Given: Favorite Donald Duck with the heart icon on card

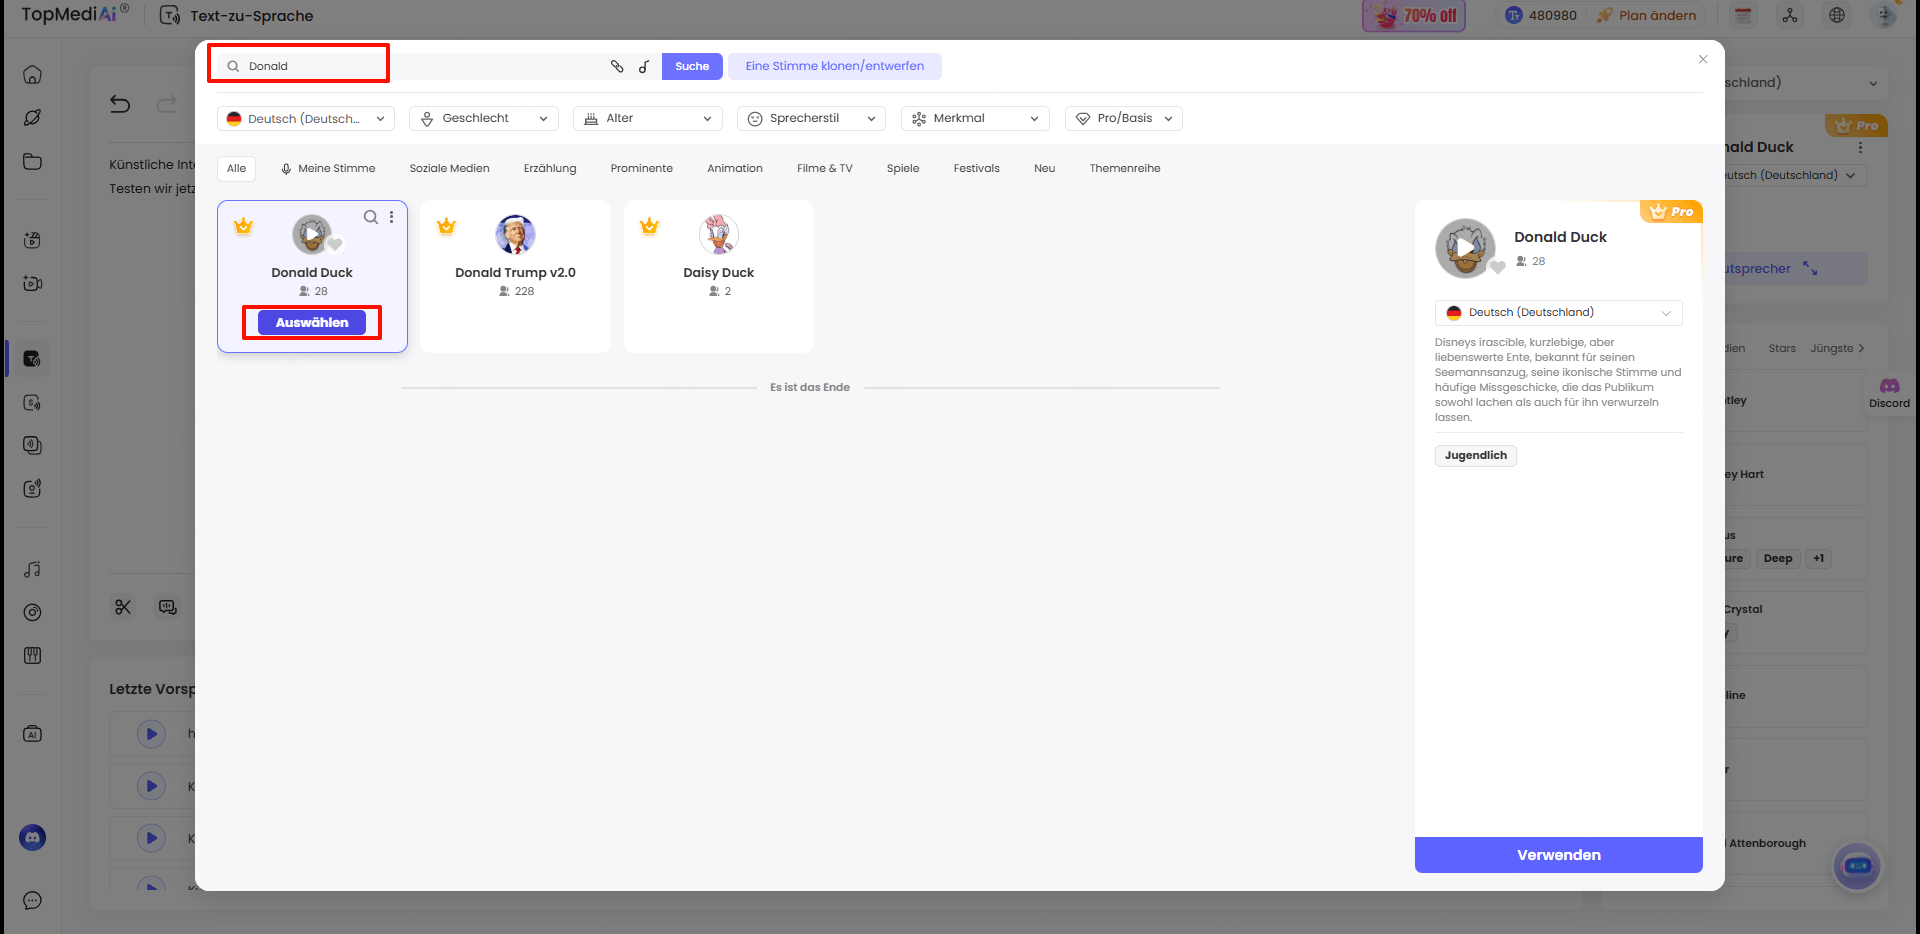Looking at the screenshot, I should click(335, 244).
